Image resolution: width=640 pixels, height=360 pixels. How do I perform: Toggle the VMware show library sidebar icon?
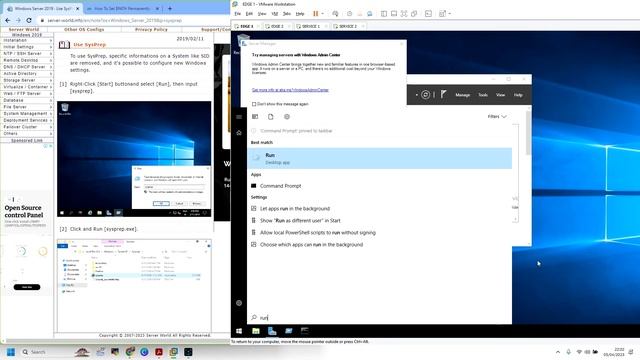click(x=384, y=13)
